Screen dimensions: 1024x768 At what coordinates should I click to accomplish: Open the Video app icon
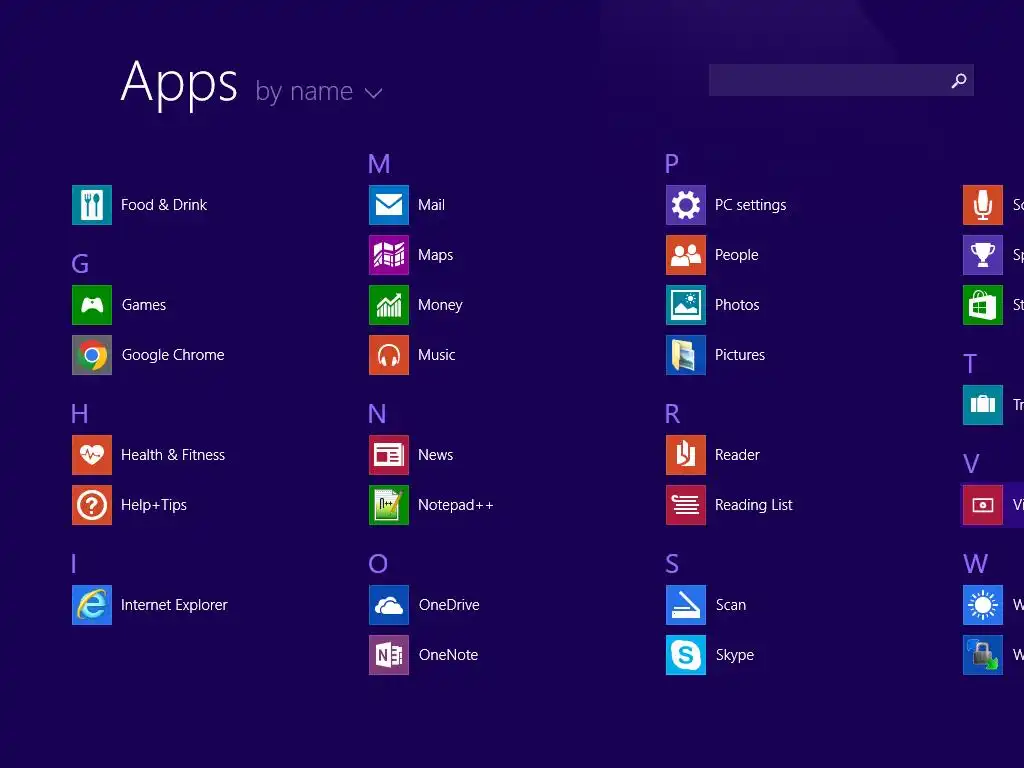(983, 505)
